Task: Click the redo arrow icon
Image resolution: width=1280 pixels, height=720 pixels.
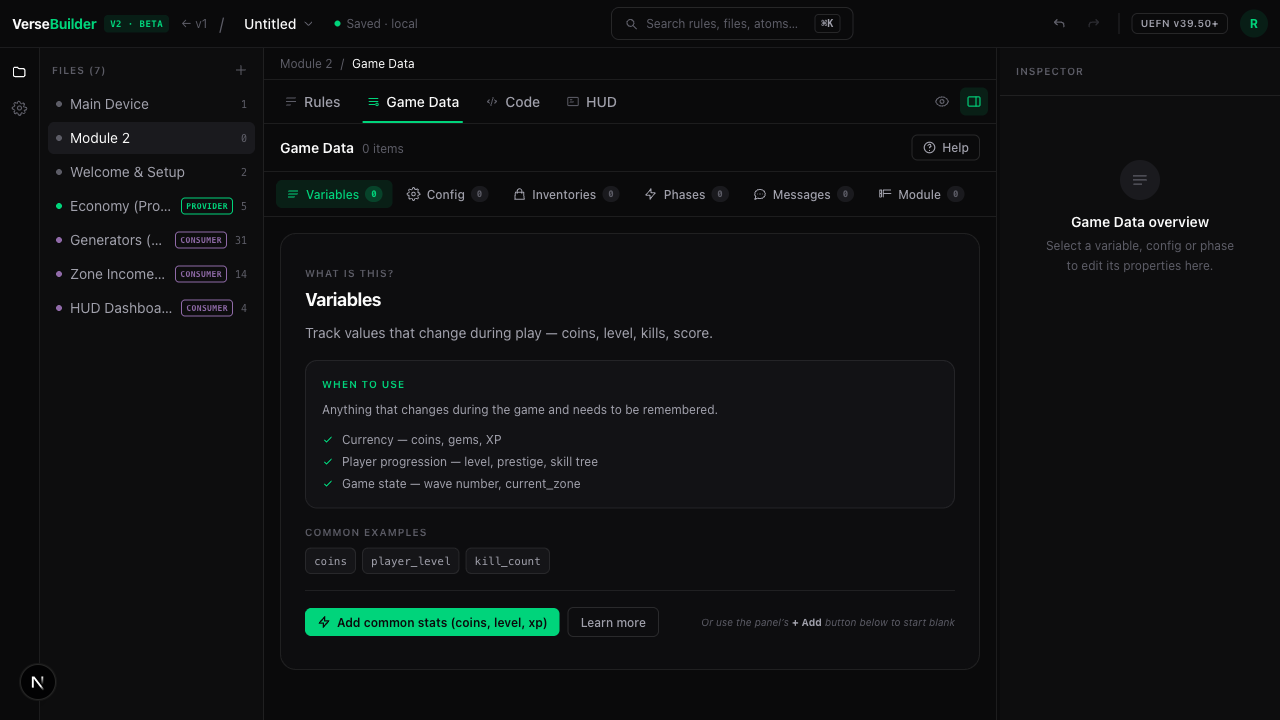Action: pyautogui.click(x=1094, y=24)
